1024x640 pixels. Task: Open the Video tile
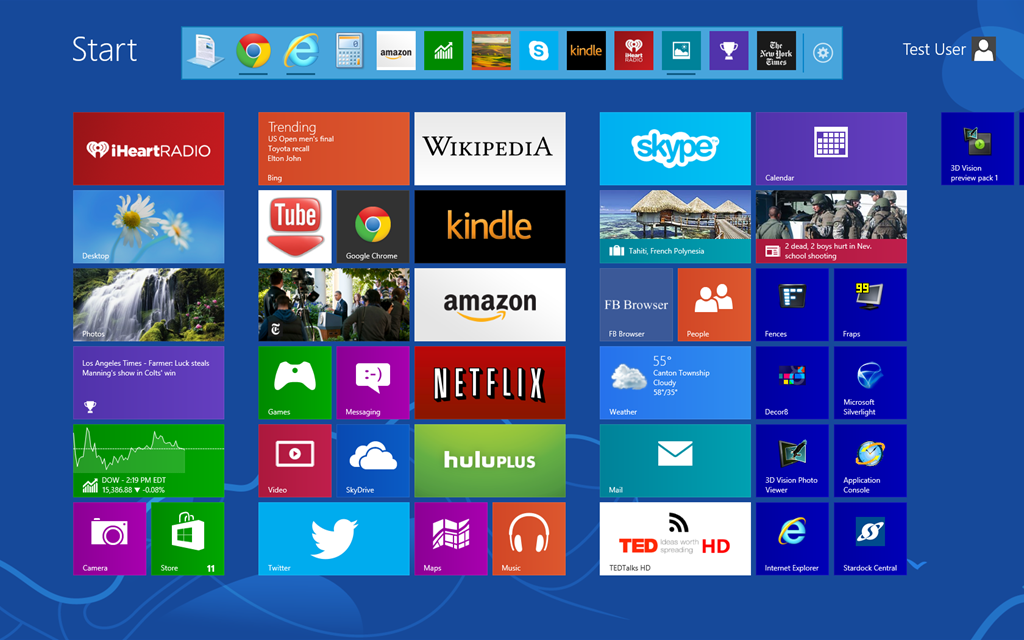pos(295,461)
